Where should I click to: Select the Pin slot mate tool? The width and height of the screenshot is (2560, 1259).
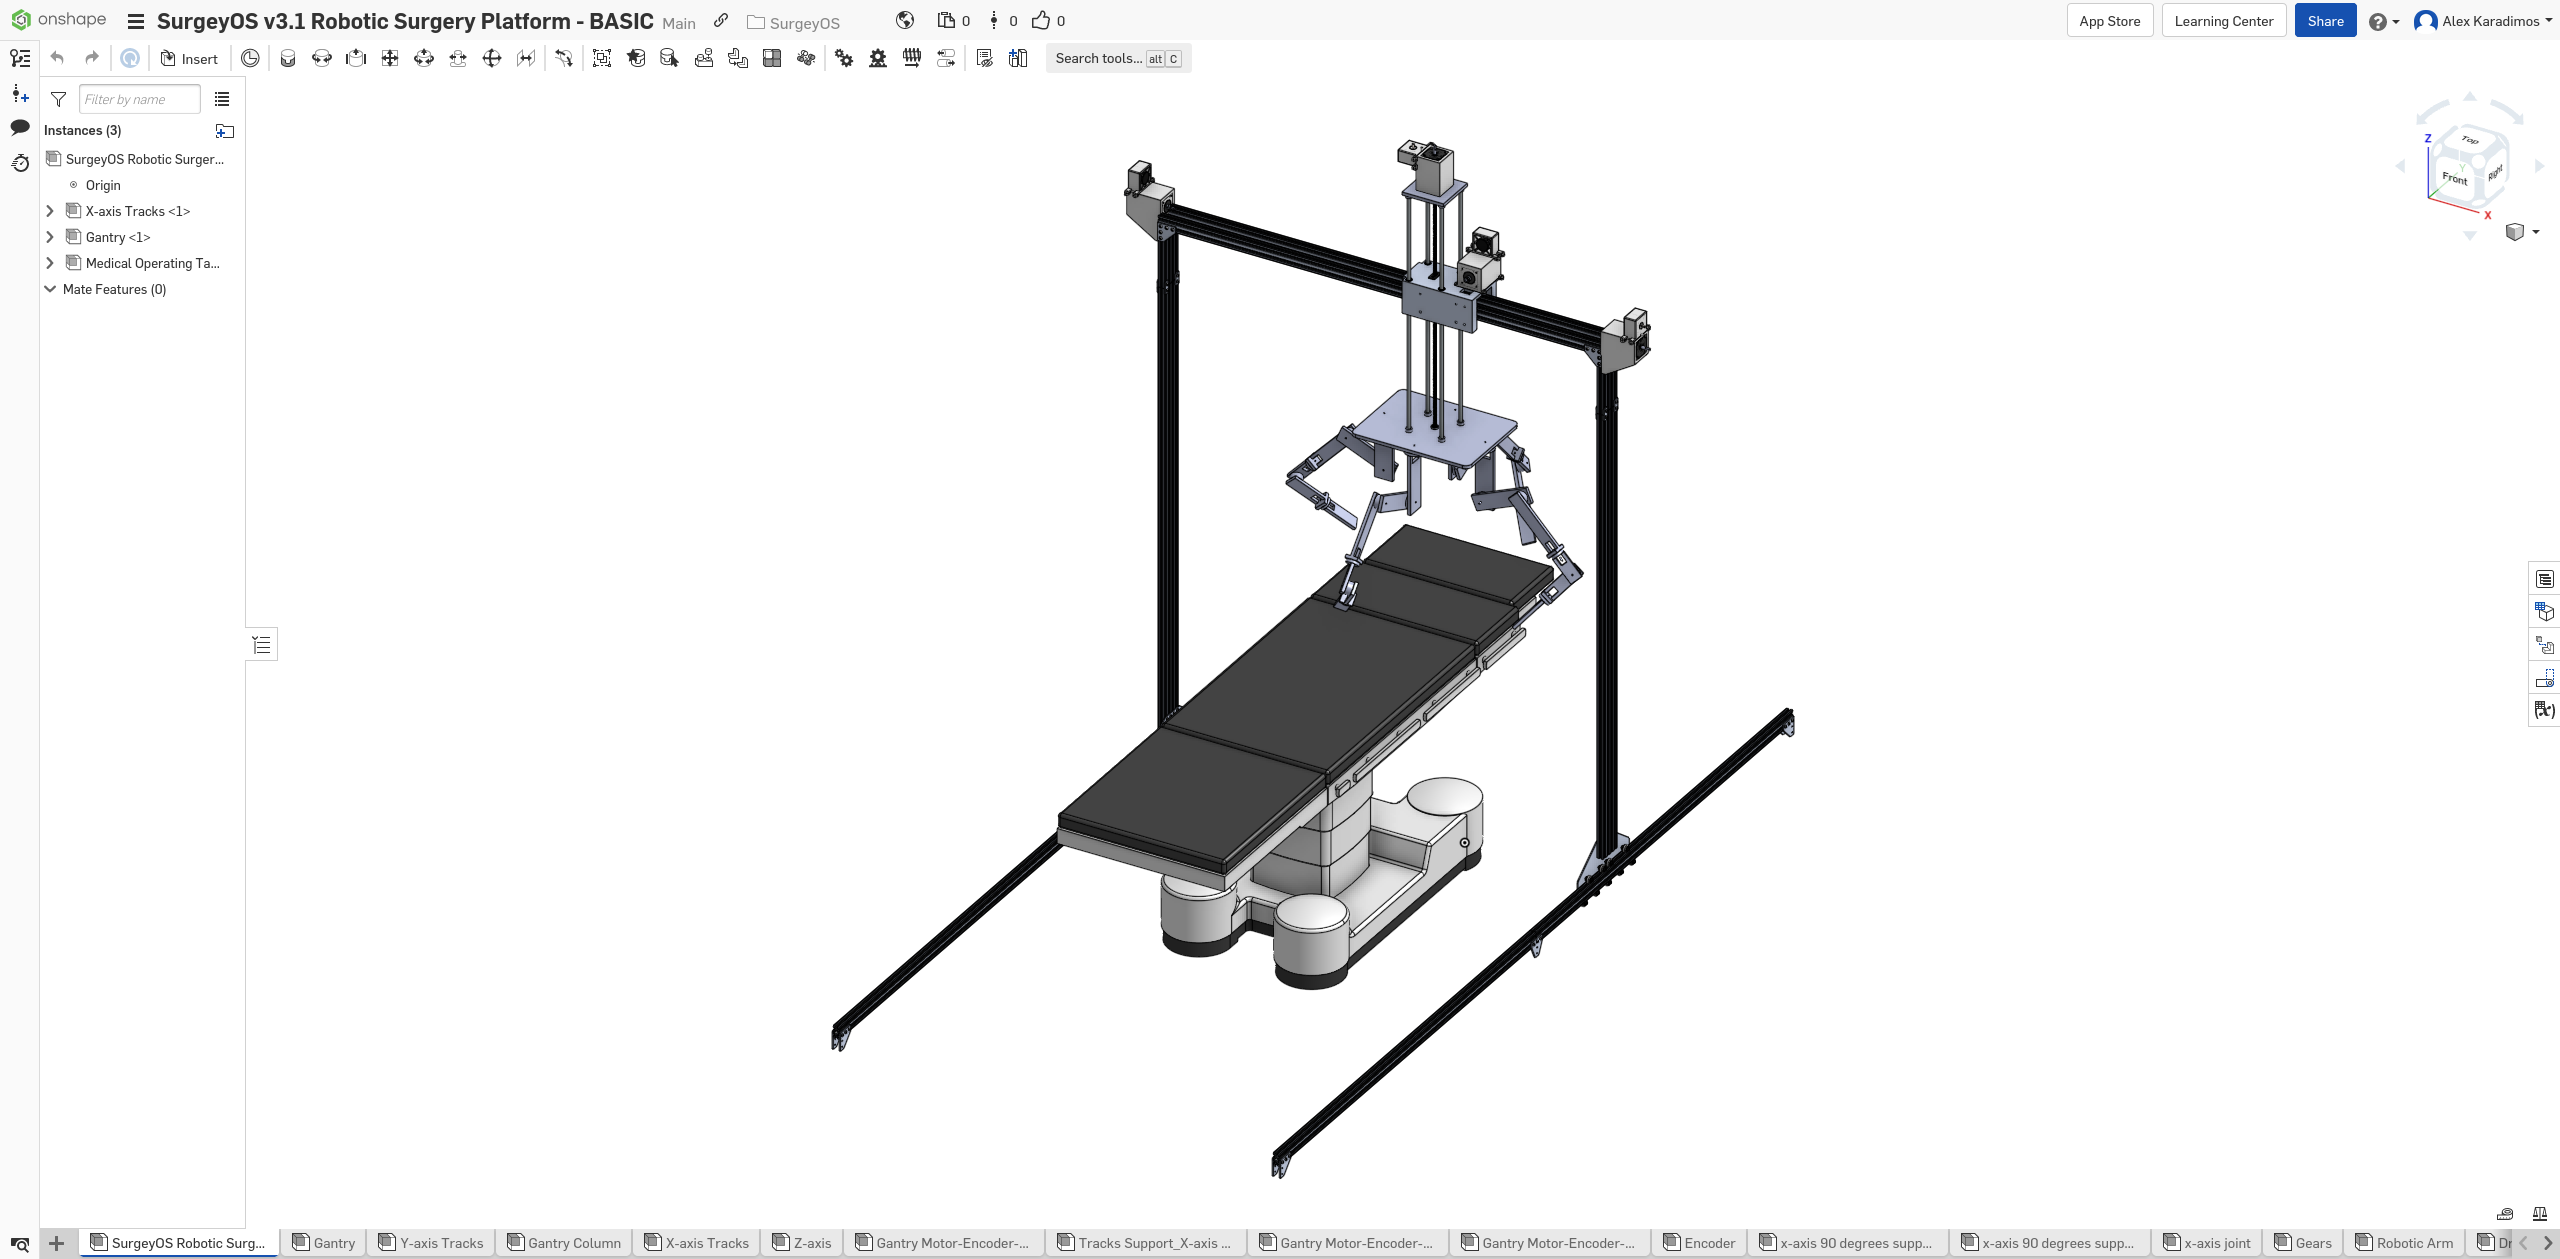click(458, 58)
